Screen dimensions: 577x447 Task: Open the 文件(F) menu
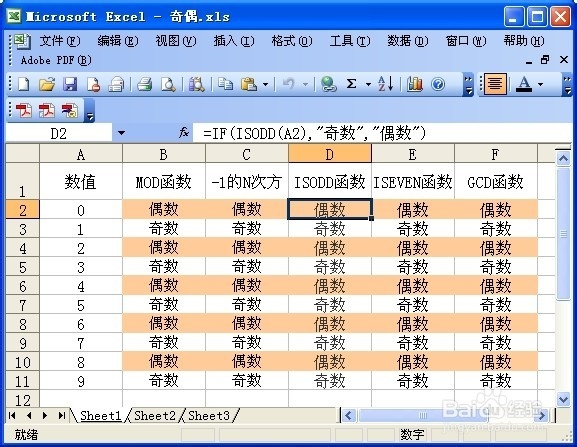pyautogui.click(x=60, y=41)
